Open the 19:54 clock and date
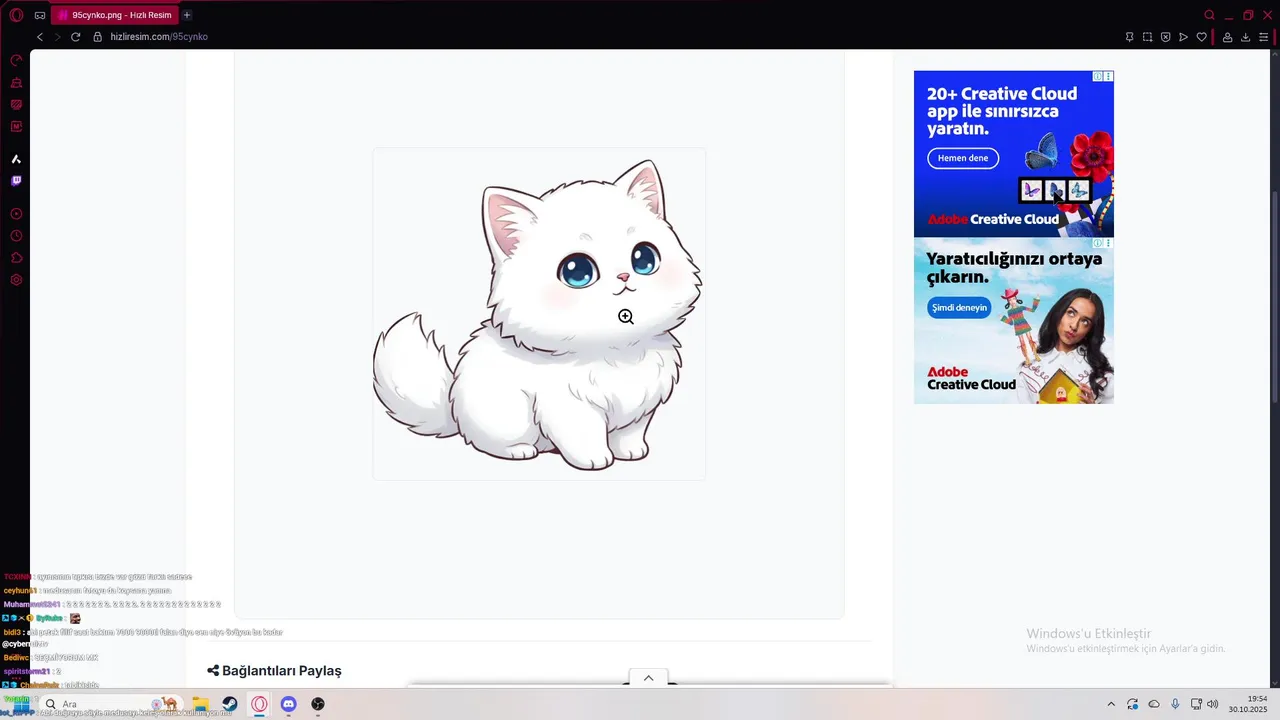 coord(1248,704)
